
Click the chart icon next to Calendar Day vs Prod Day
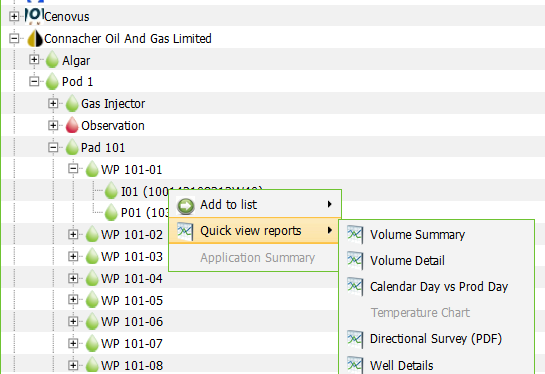[x=355, y=287]
